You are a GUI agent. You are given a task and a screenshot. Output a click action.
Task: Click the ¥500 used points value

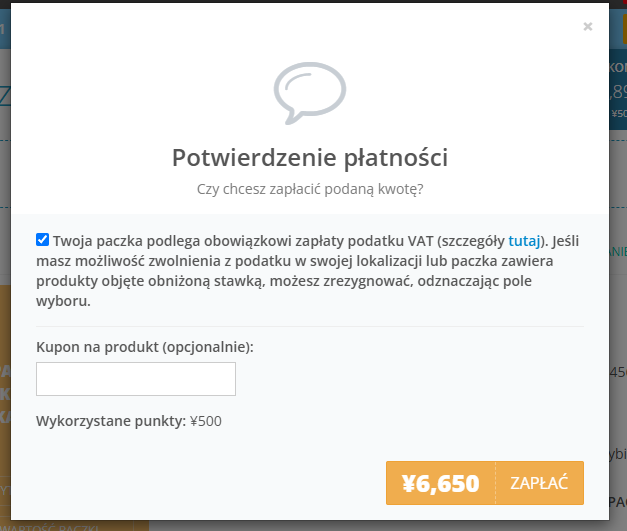[x=205, y=421]
